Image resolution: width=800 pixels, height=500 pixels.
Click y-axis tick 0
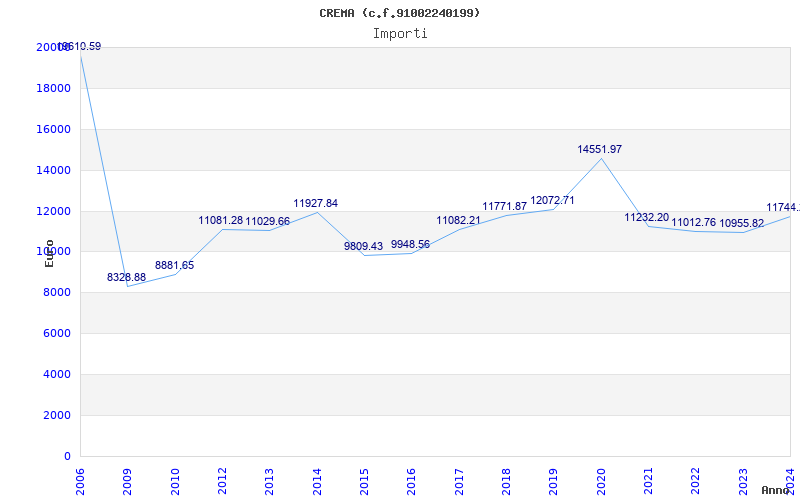coord(67,456)
